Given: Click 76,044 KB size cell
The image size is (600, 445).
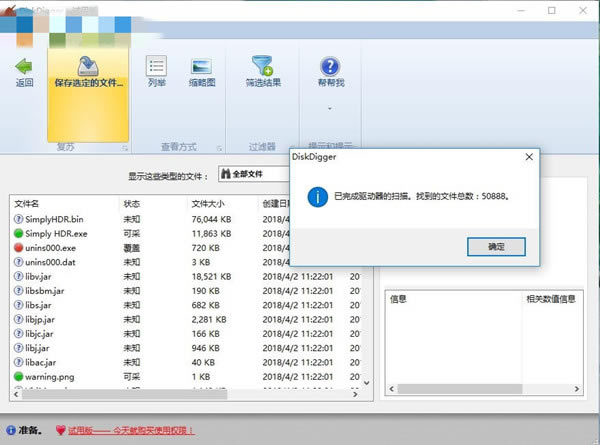Looking at the screenshot, I should click(211, 219).
